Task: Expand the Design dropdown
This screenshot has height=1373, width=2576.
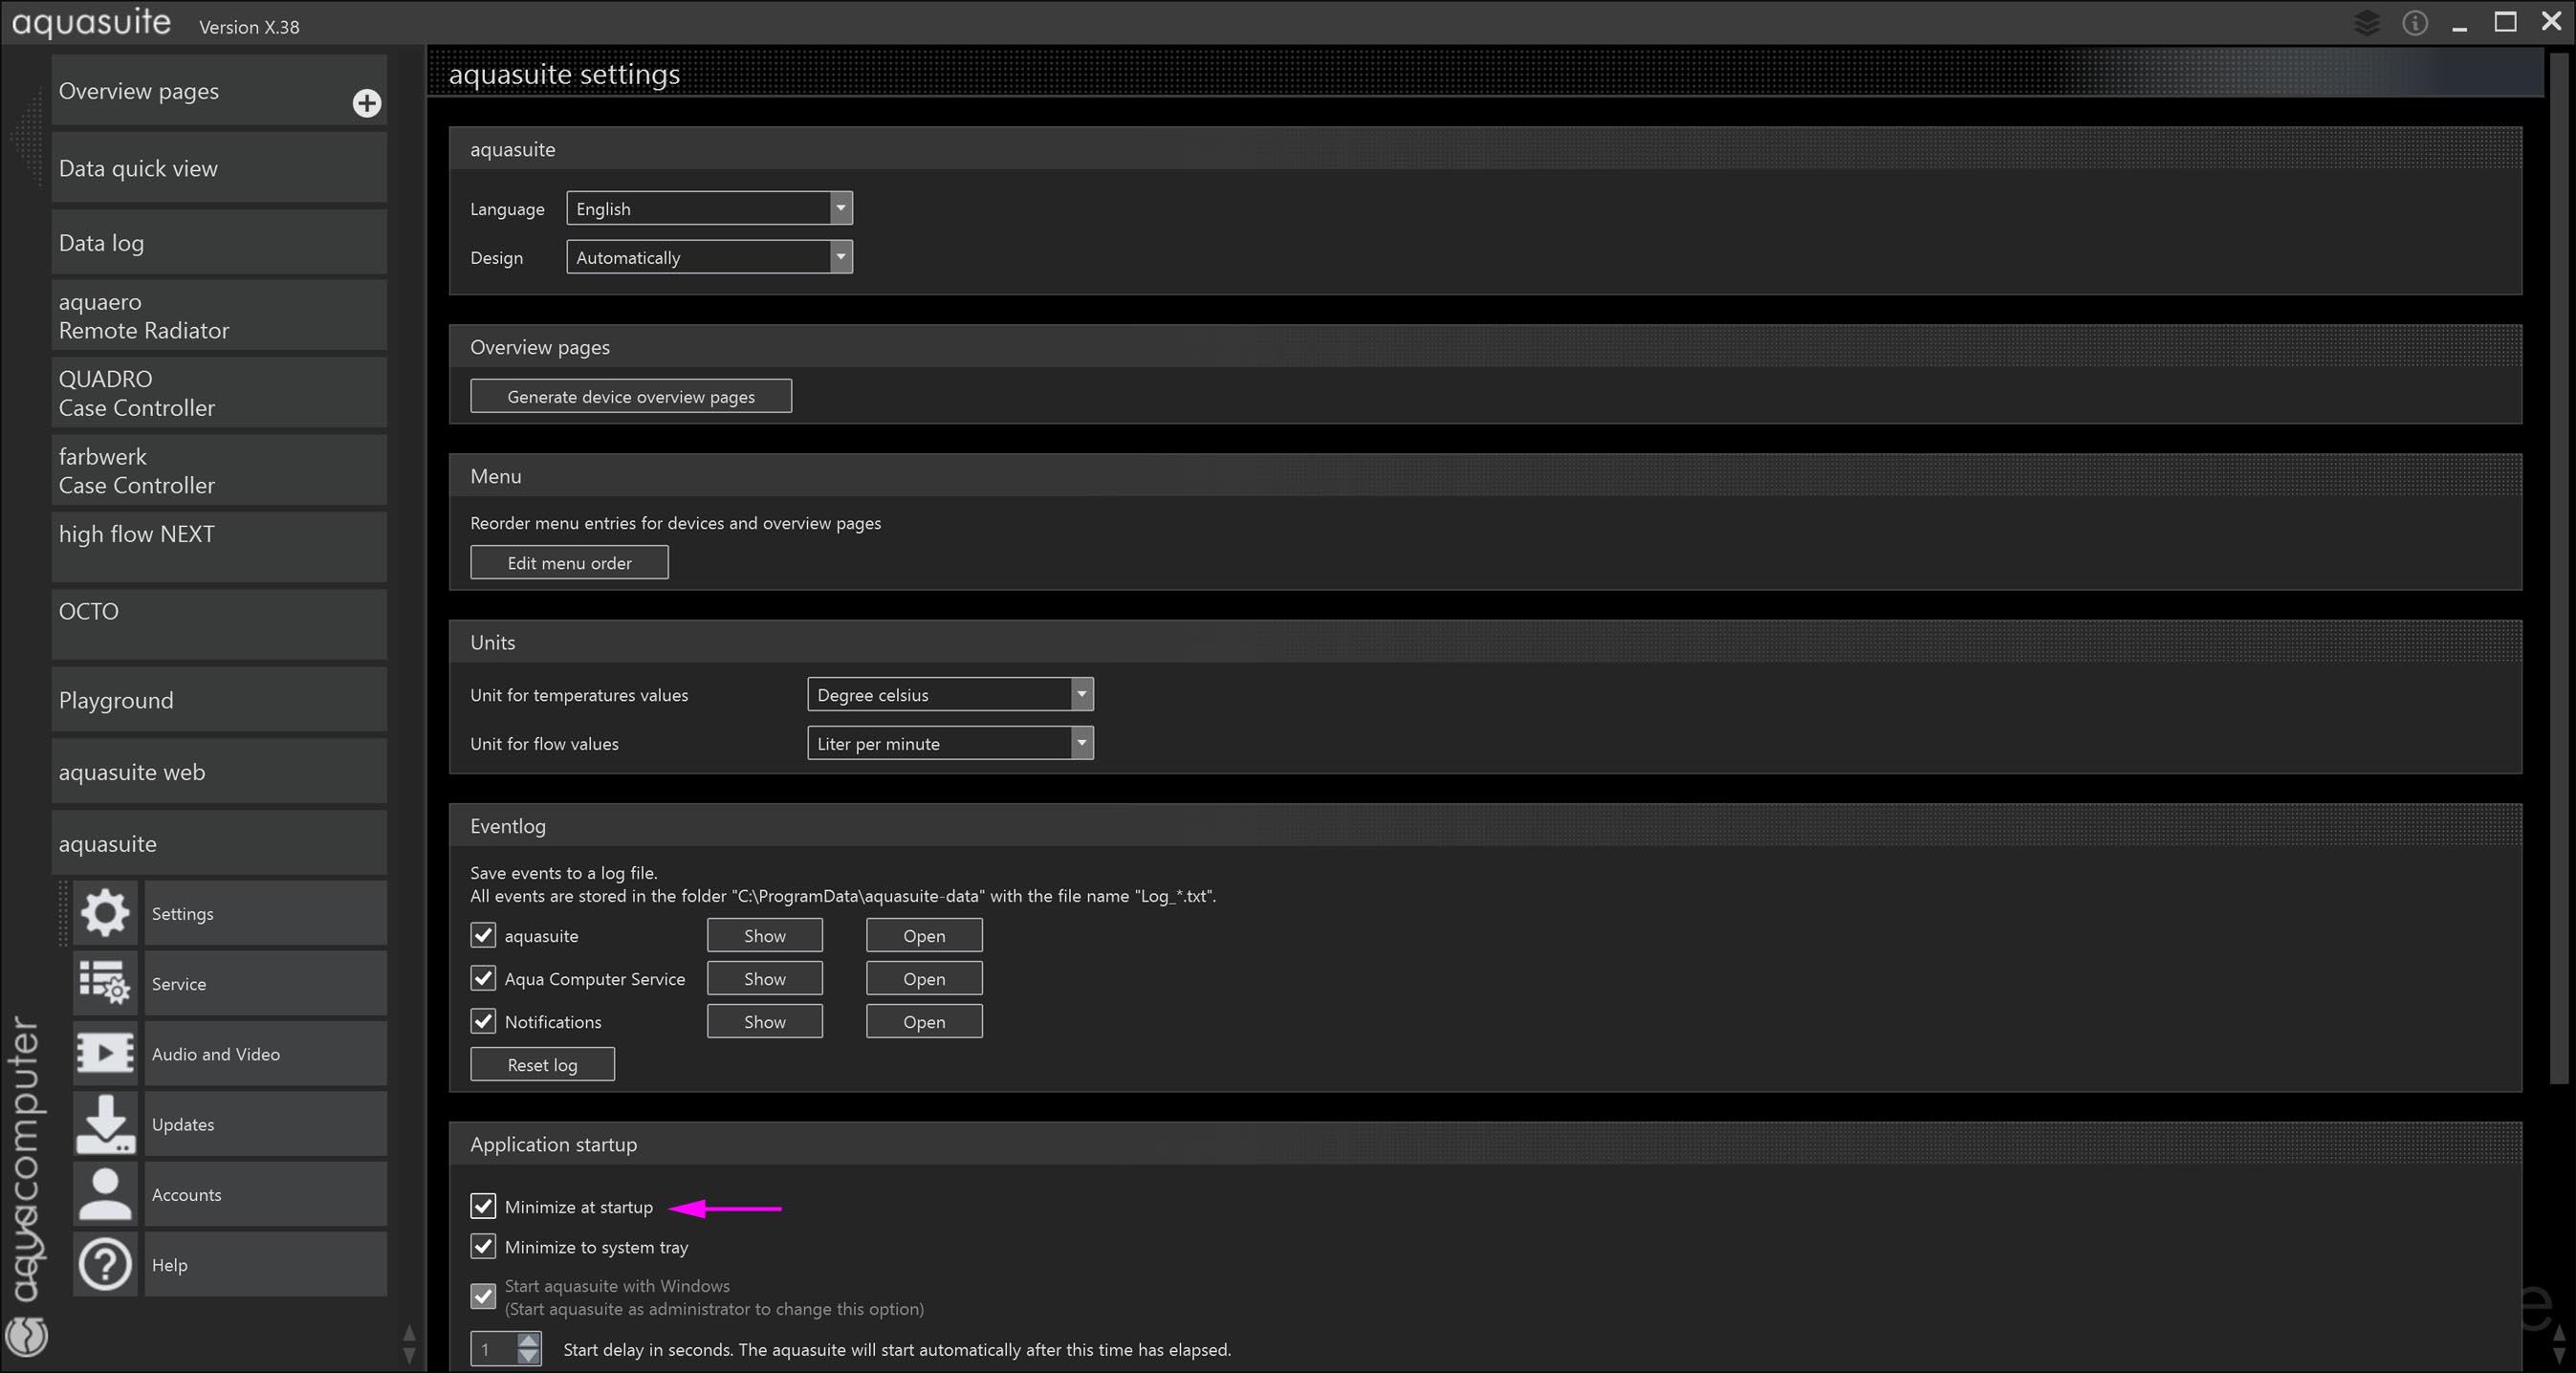Action: click(x=709, y=257)
